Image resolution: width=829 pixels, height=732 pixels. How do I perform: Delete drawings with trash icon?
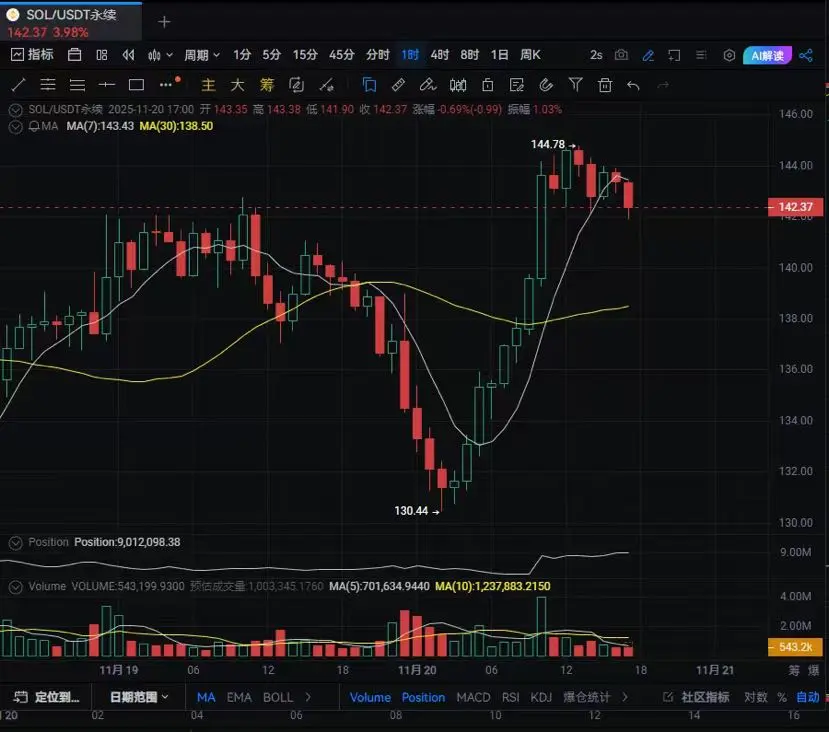tap(605, 85)
